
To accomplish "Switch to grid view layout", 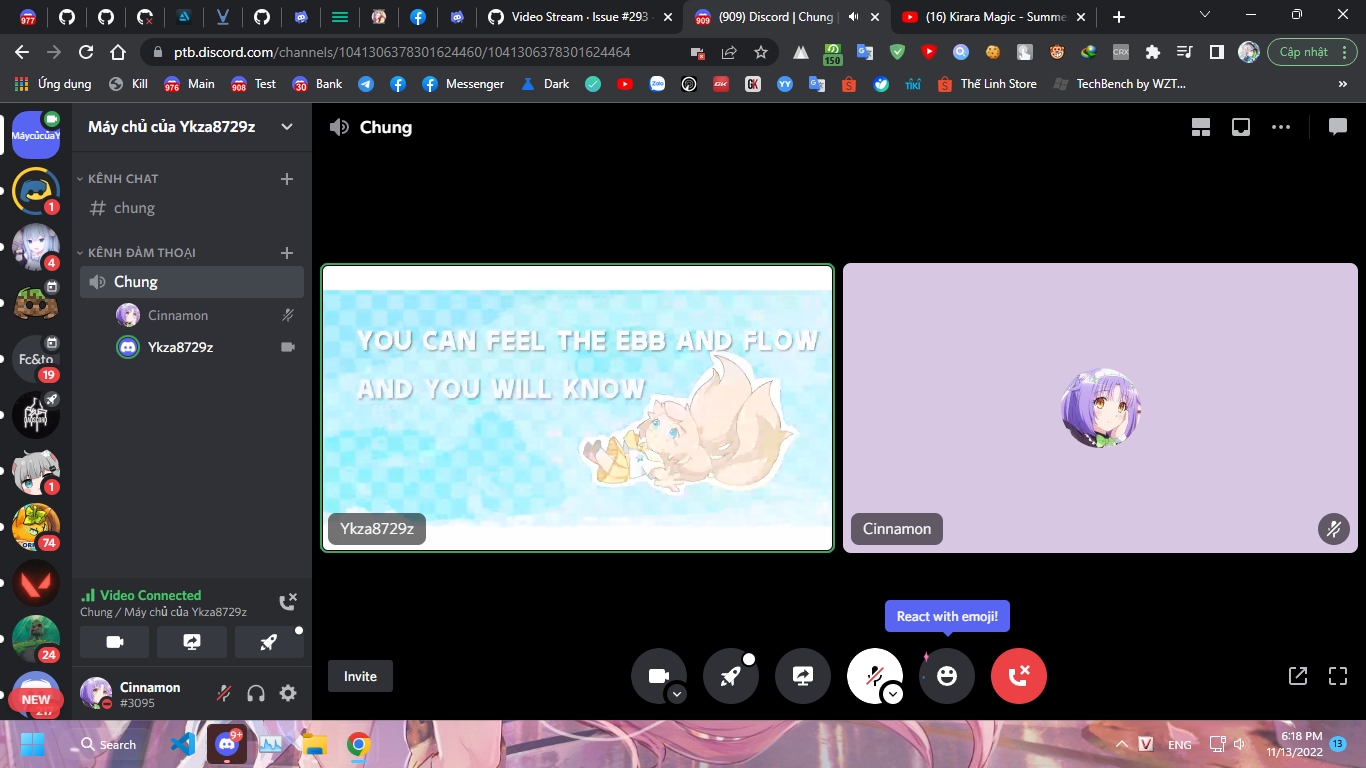I will [1200, 127].
